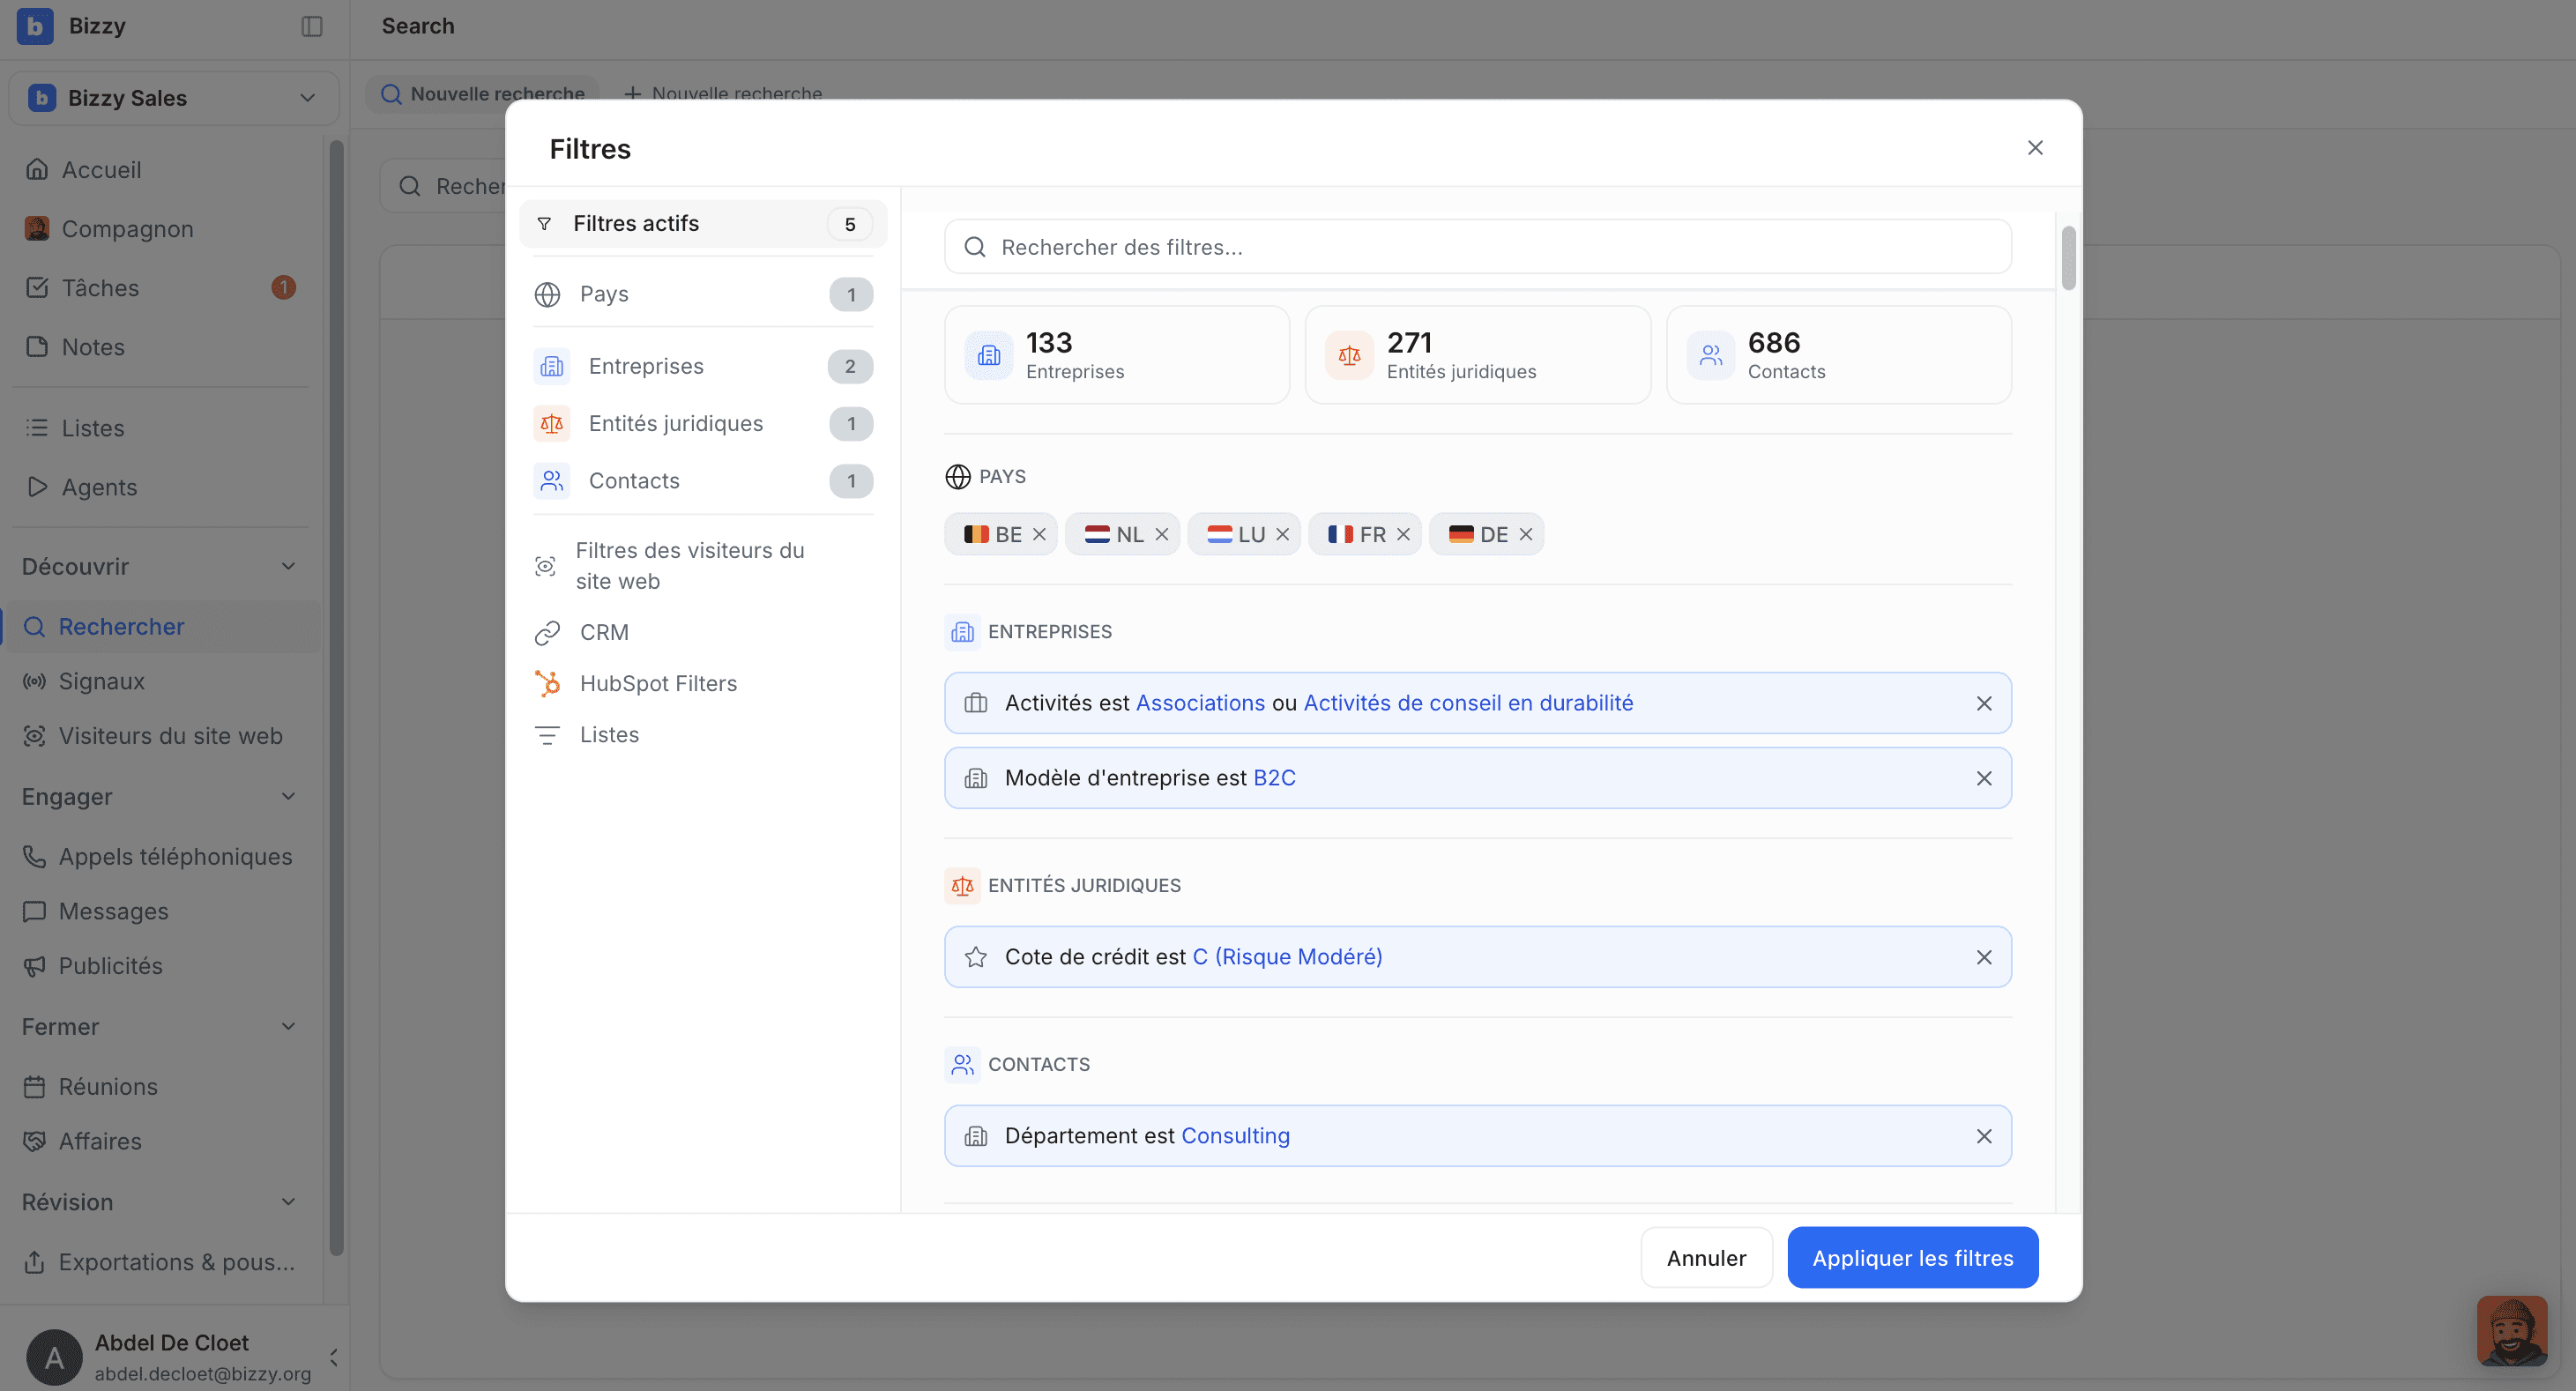This screenshot has height=1391, width=2576.
Task: Open the Bizzy Sales workspace dropdown
Action: click(173, 98)
